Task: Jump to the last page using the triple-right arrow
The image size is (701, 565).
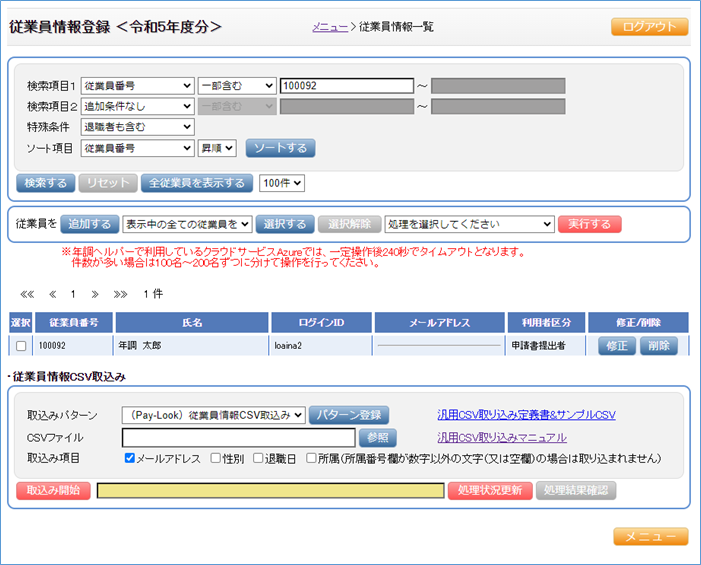Action: tap(120, 295)
